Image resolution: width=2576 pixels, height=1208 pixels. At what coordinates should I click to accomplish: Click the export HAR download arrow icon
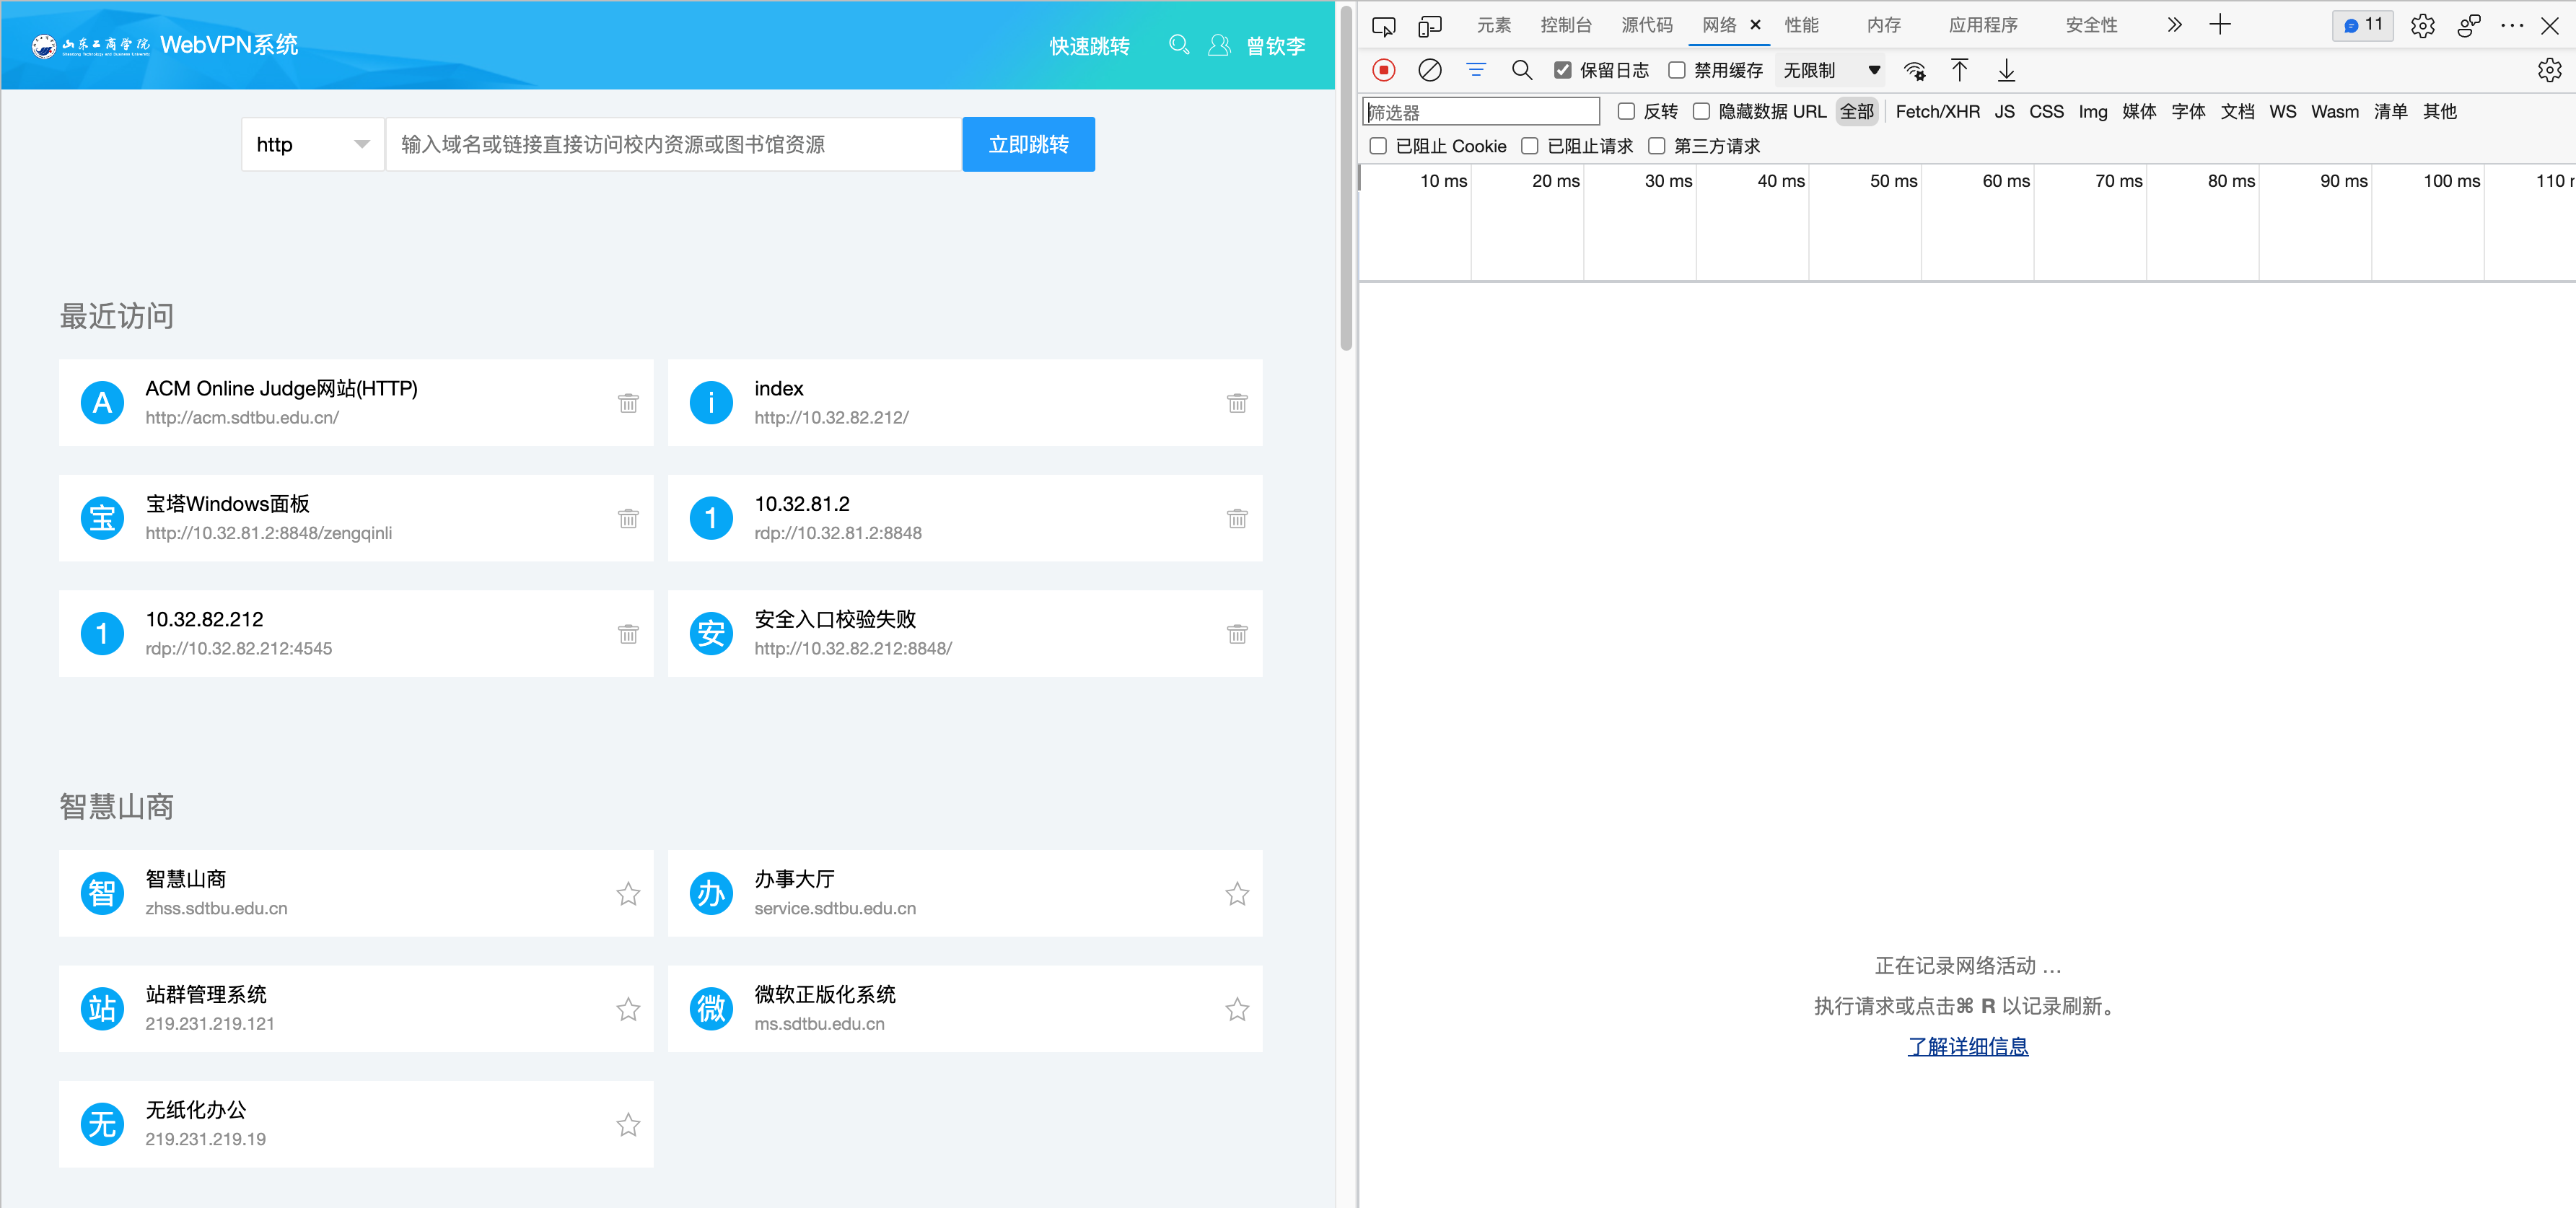pos(2006,70)
